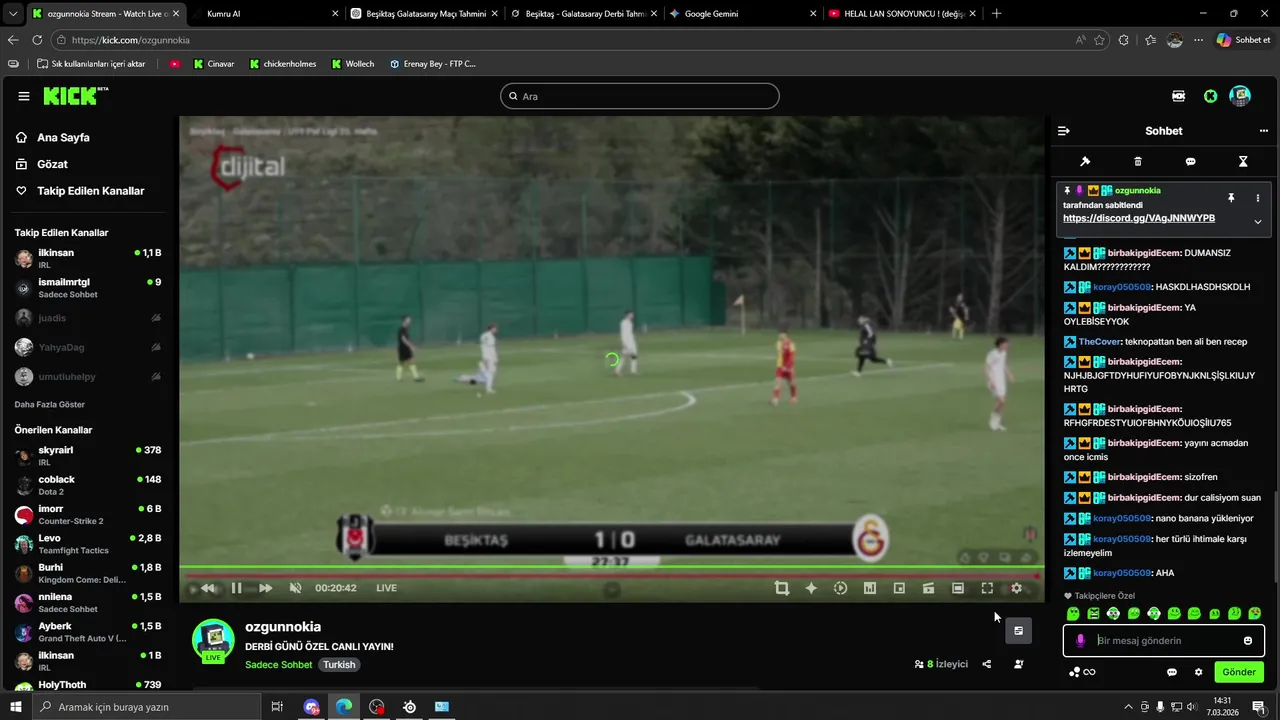The width and height of the screenshot is (1280, 720).
Task: Click the speech bubble chat mode icon
Action: [1190, 161]
